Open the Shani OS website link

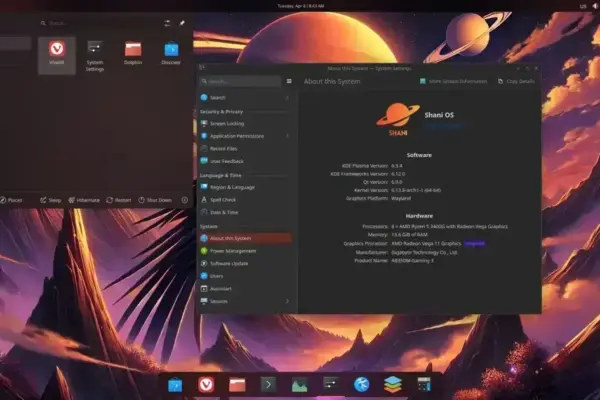pos(444,125)
